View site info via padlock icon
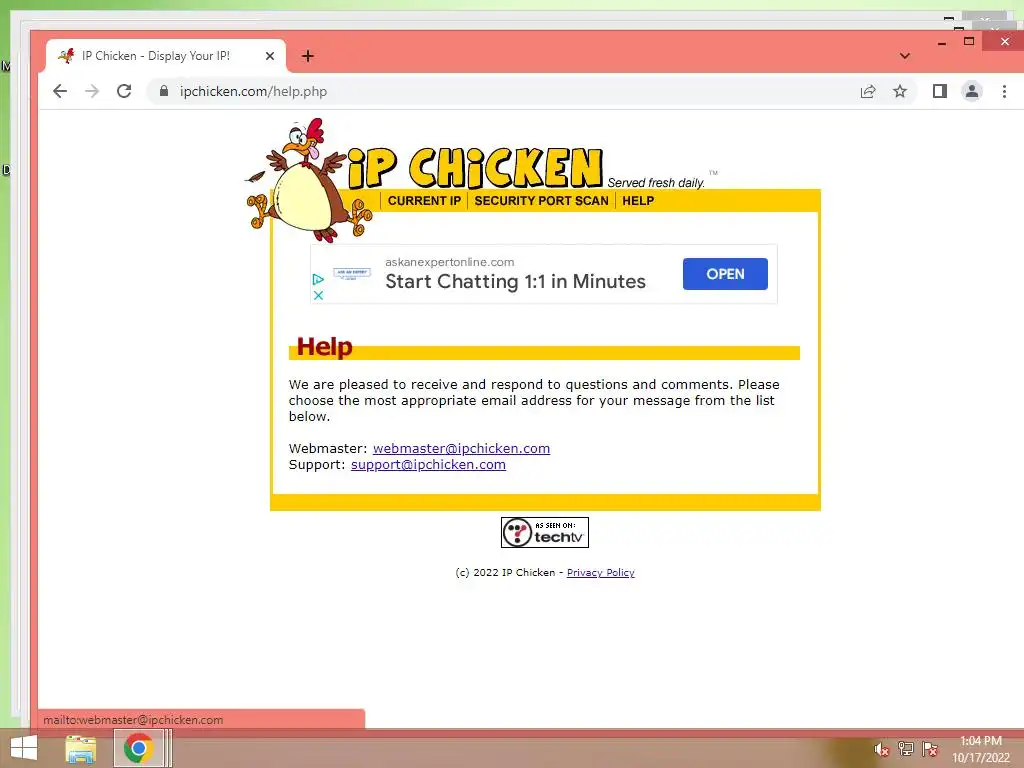 (164, 91)
